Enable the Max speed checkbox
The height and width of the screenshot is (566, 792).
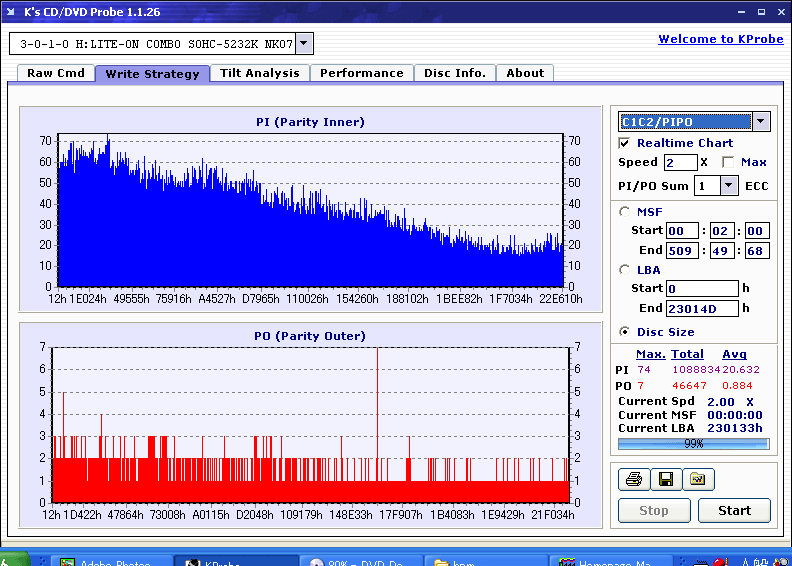click(727, 162)
